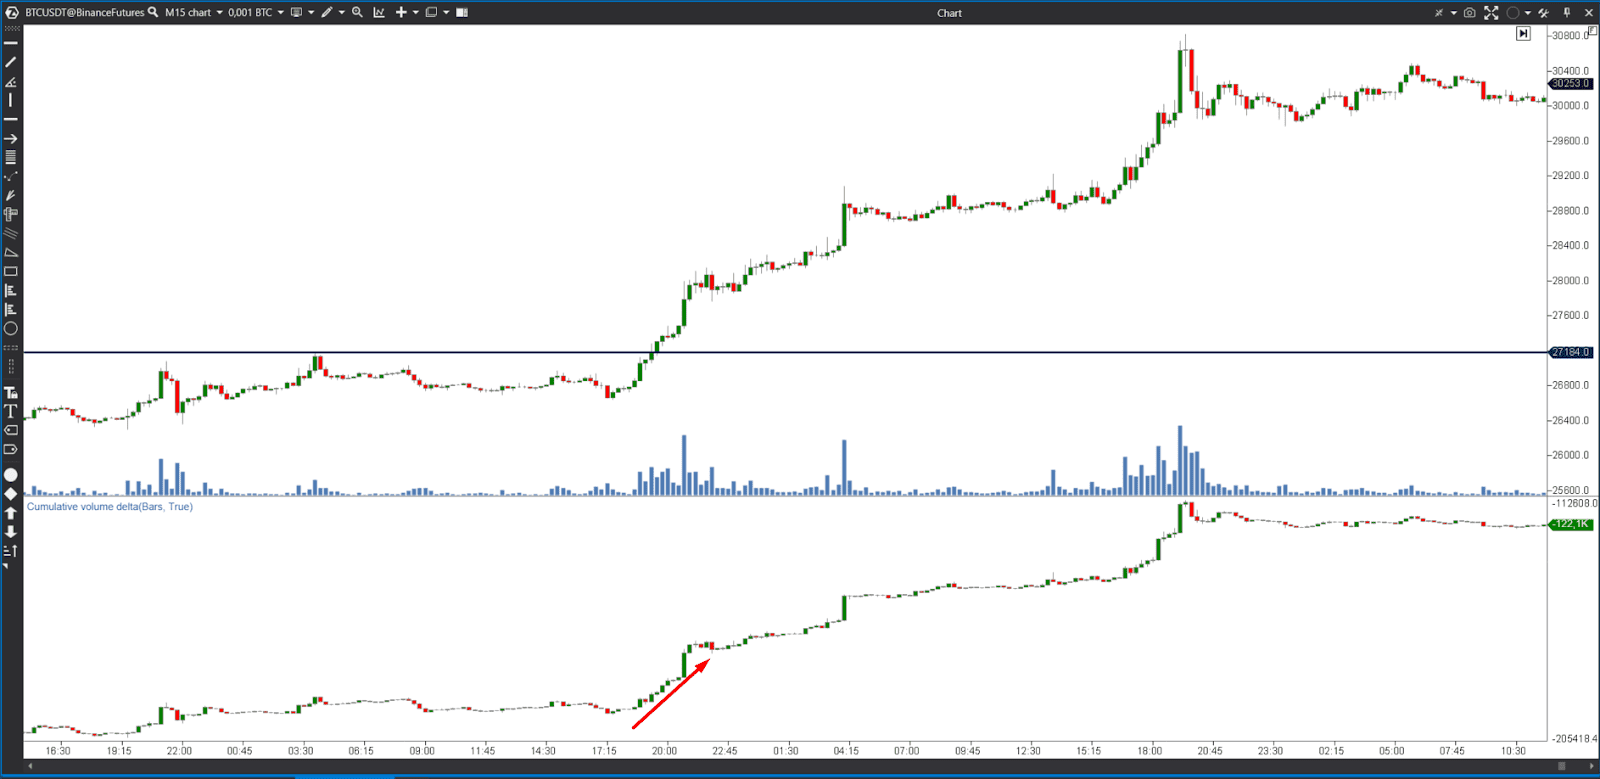
Task: Click the plus crosshair icon
Action: point(401,12)
